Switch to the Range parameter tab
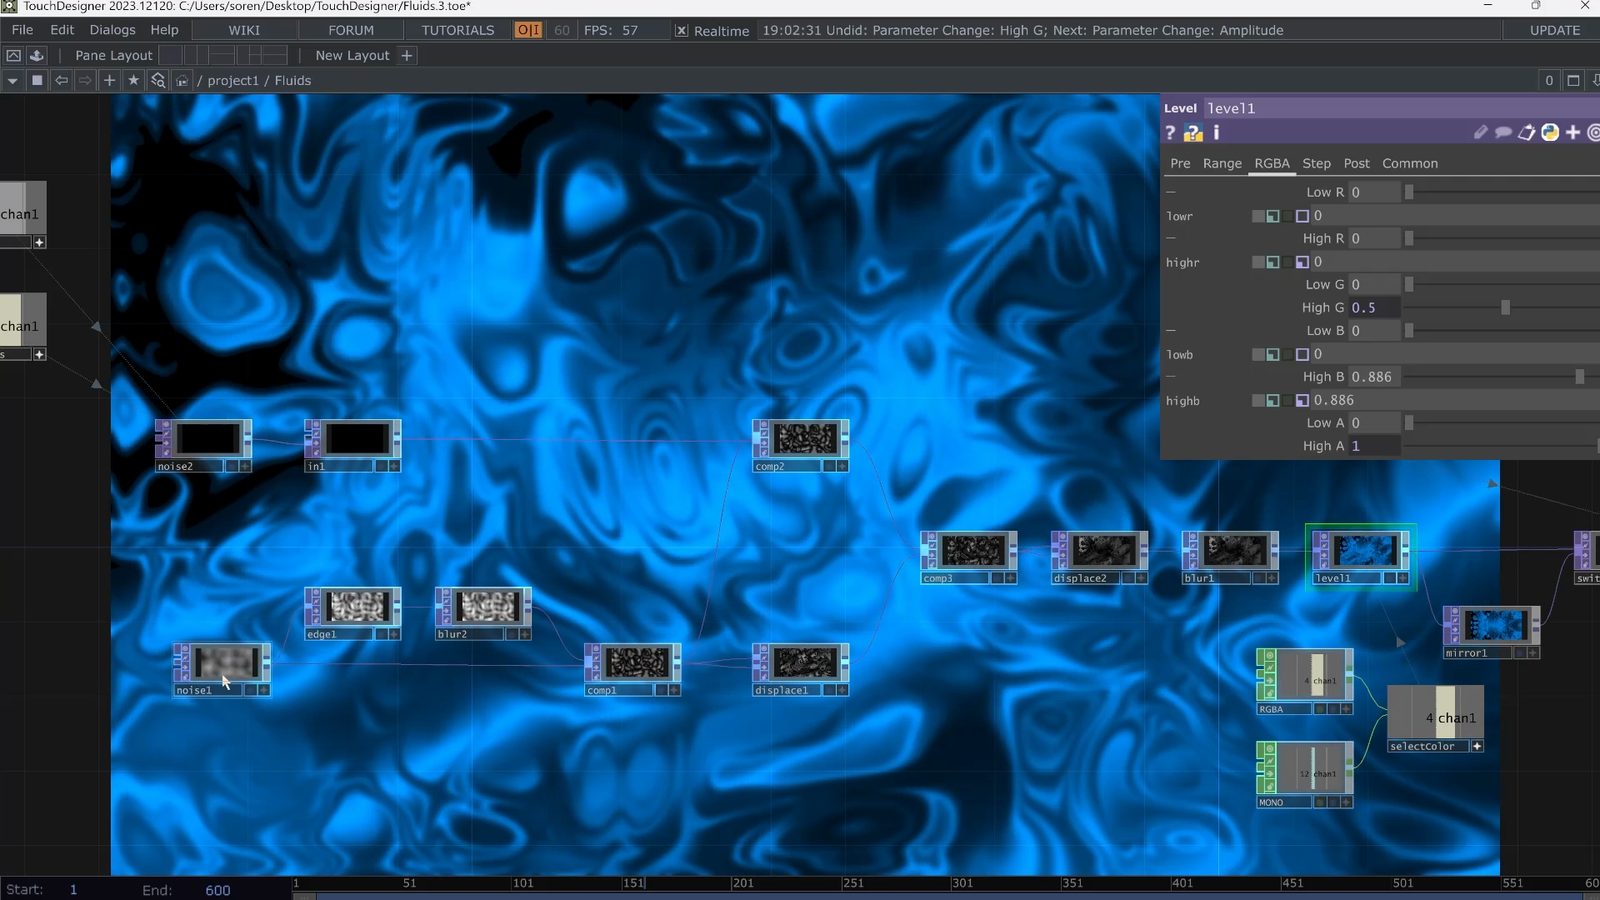This screenshot has height=900, width=1600. click(1222, 163)
